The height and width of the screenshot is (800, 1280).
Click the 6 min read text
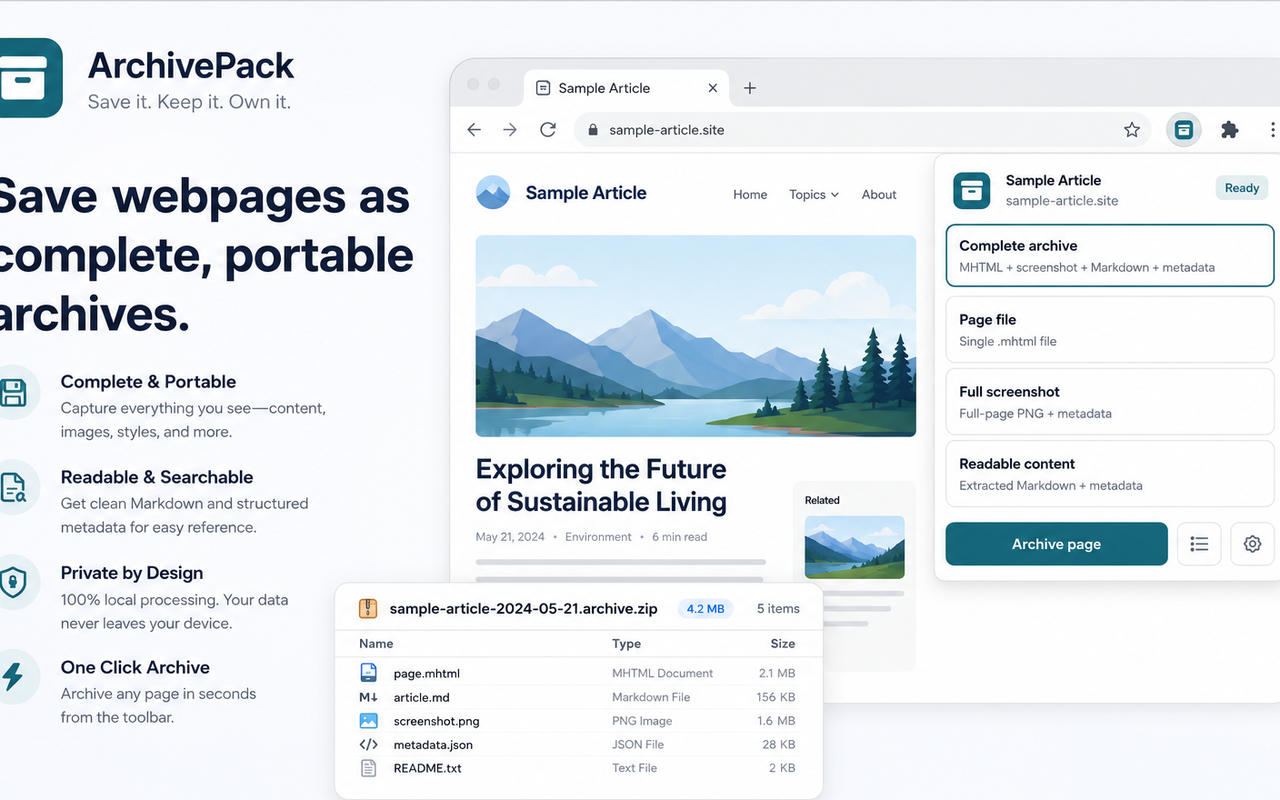679,537
